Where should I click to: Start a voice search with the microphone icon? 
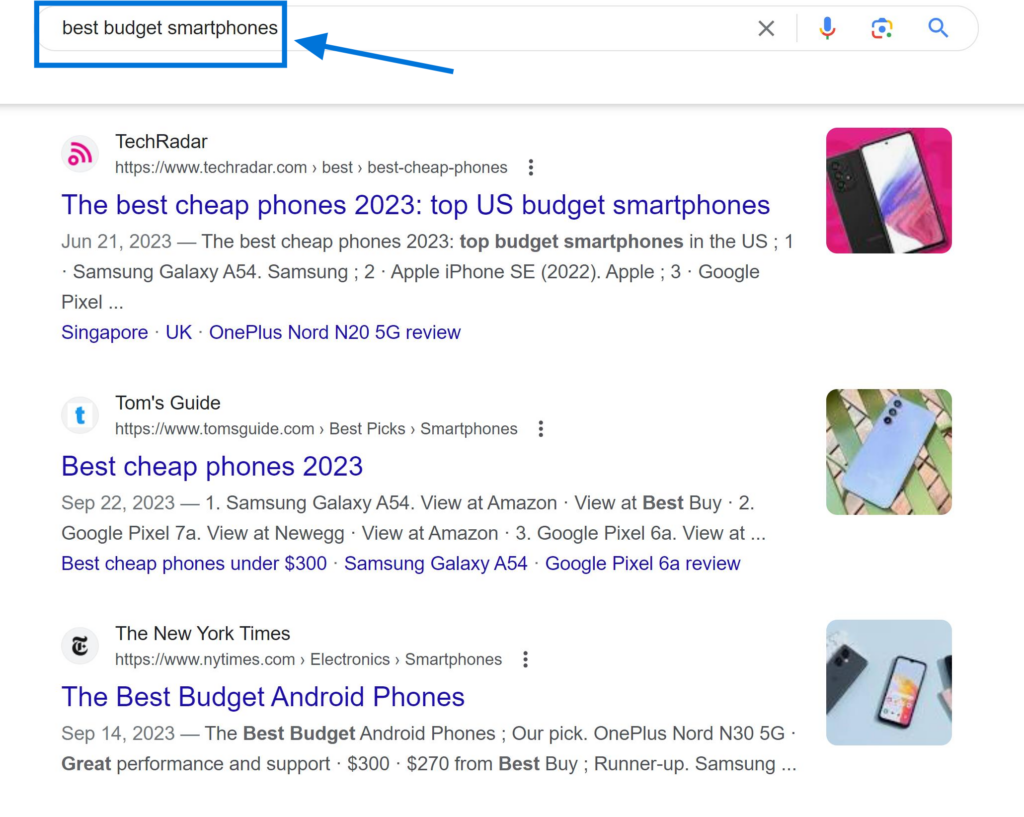point(826,28)
